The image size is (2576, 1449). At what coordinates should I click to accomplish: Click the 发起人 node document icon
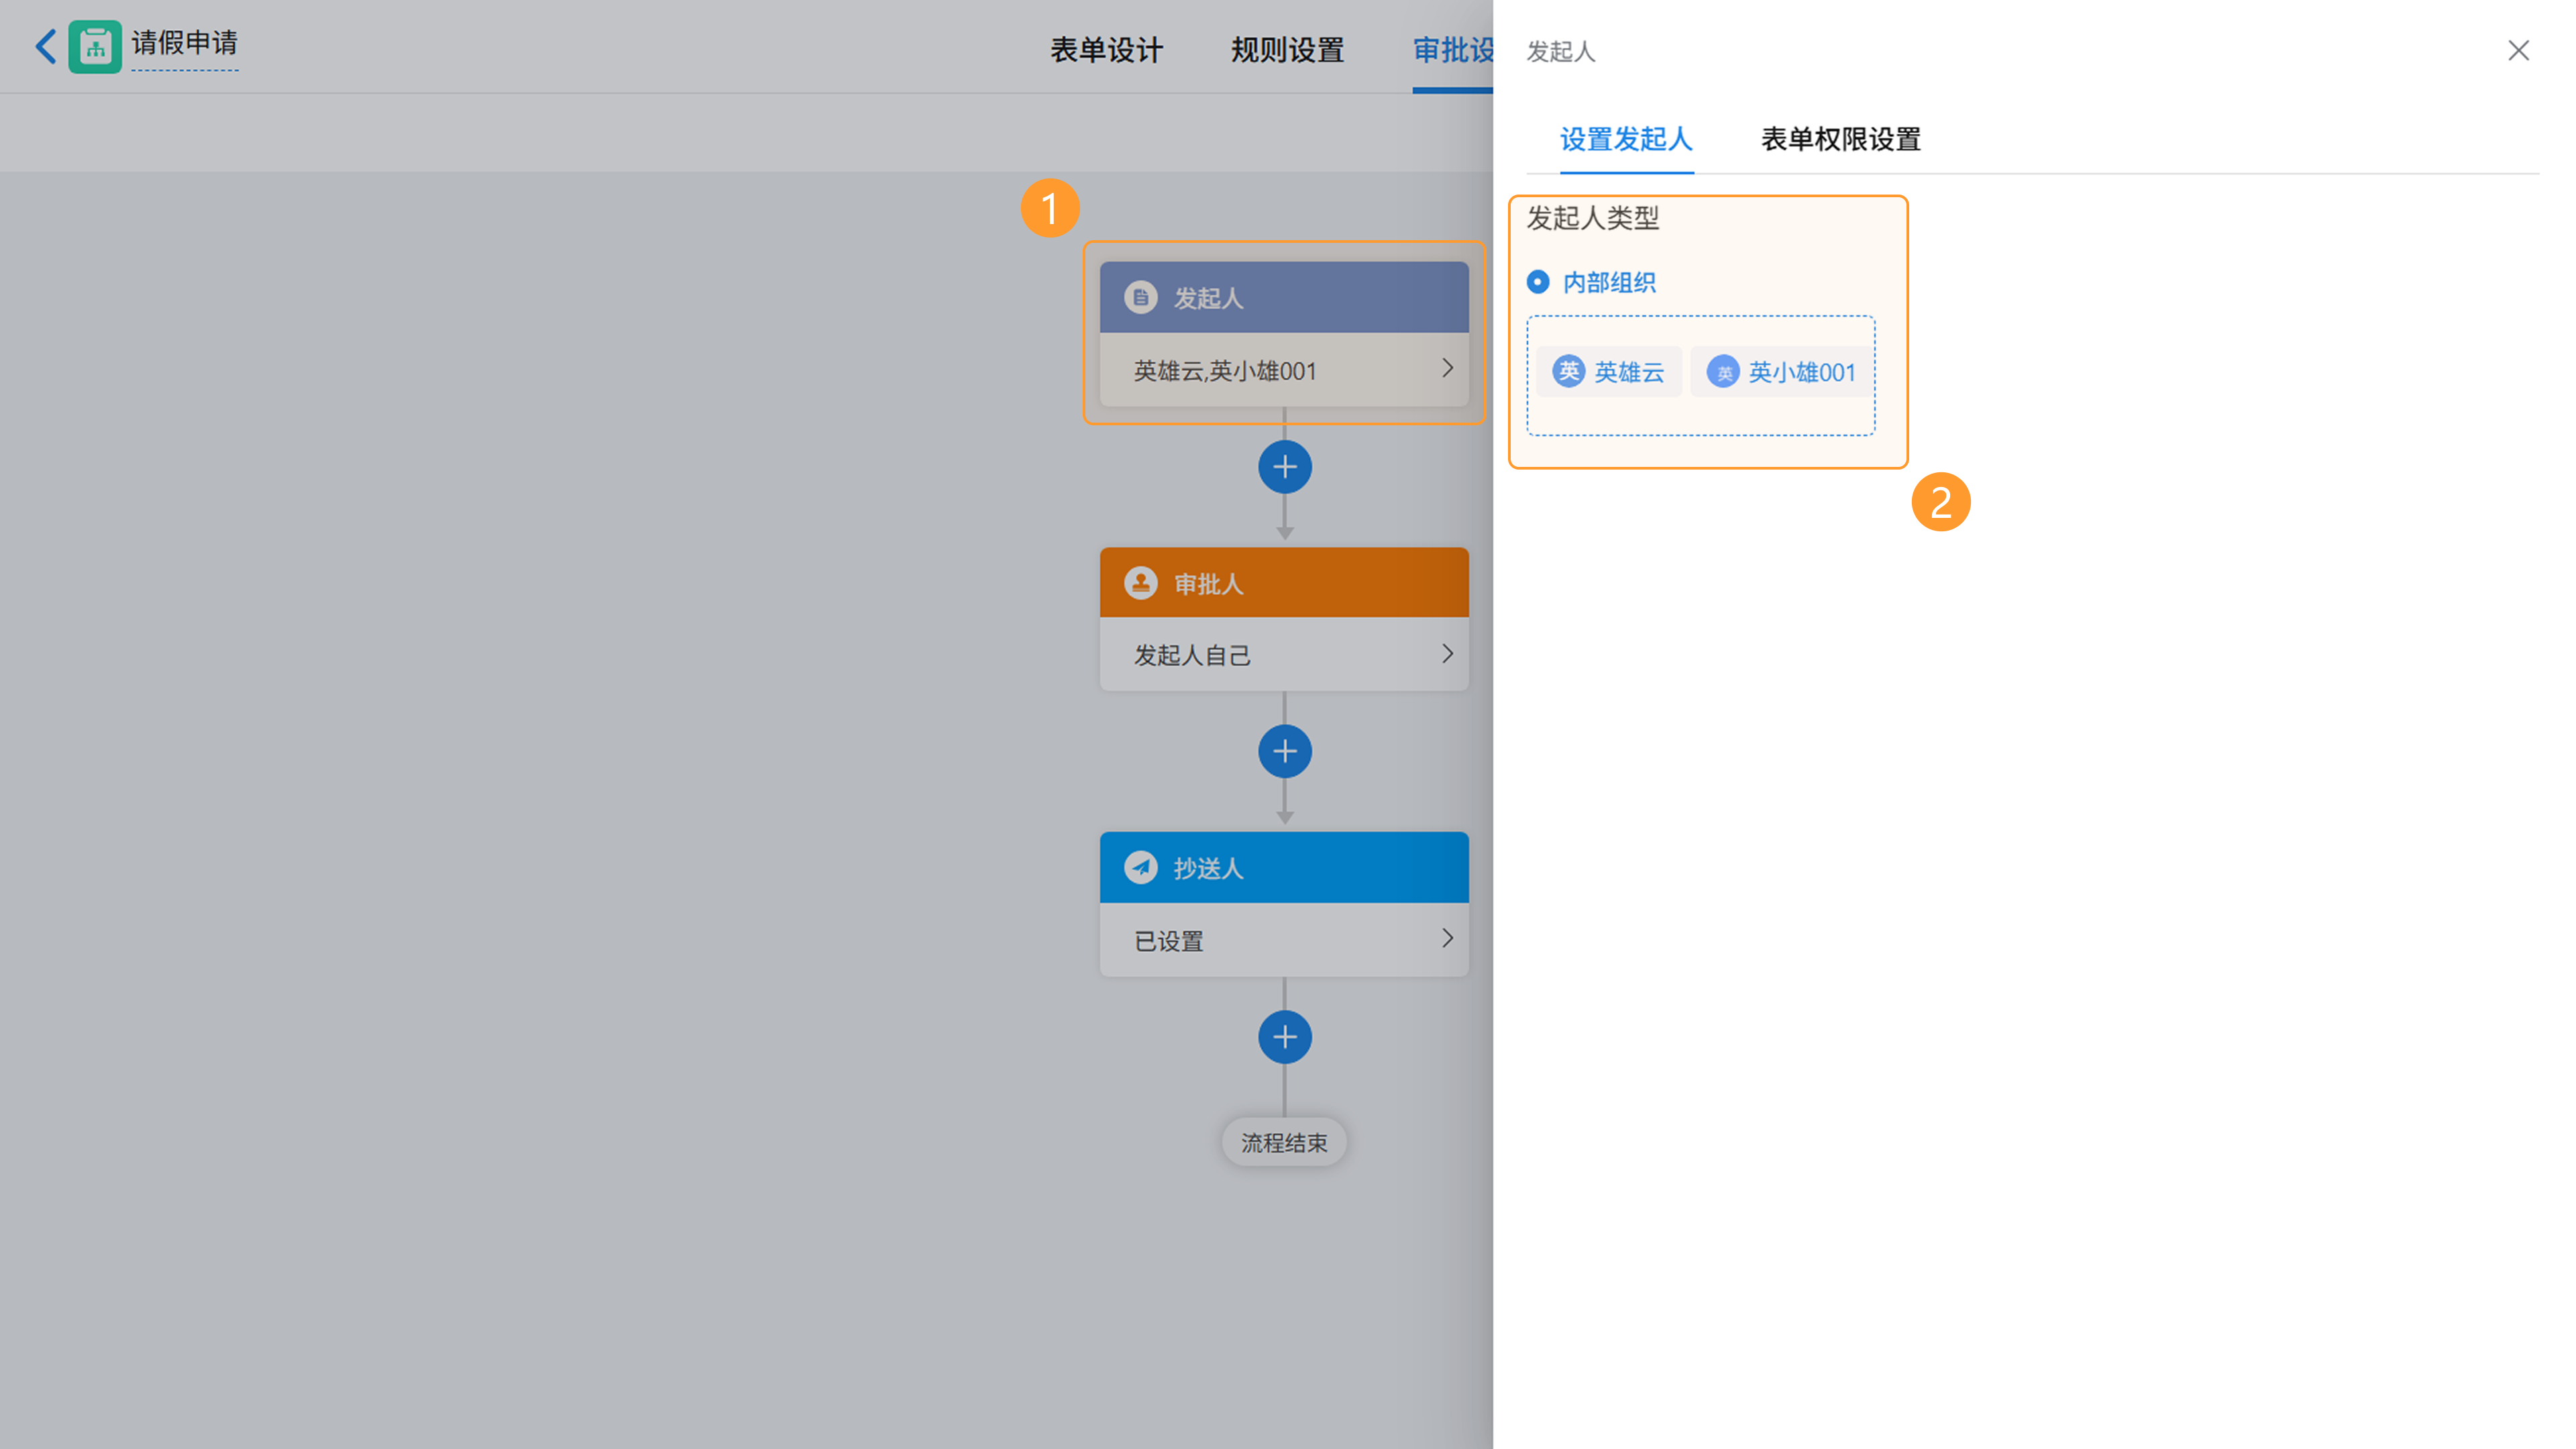point(1140,297)
